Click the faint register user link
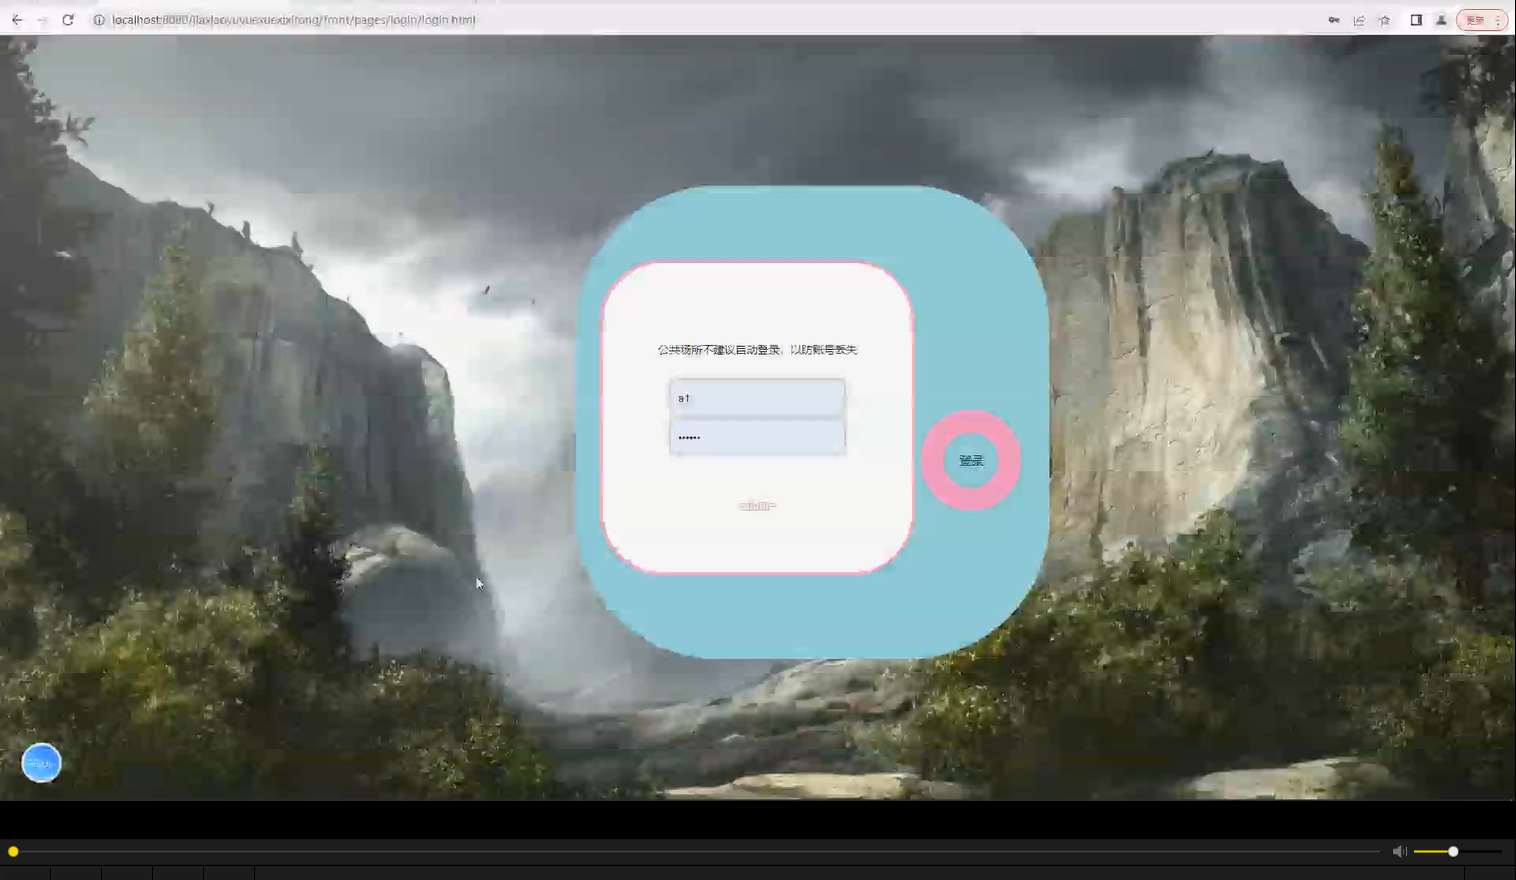Viewport: 1516px width, 880px height. tap(757, 506)
